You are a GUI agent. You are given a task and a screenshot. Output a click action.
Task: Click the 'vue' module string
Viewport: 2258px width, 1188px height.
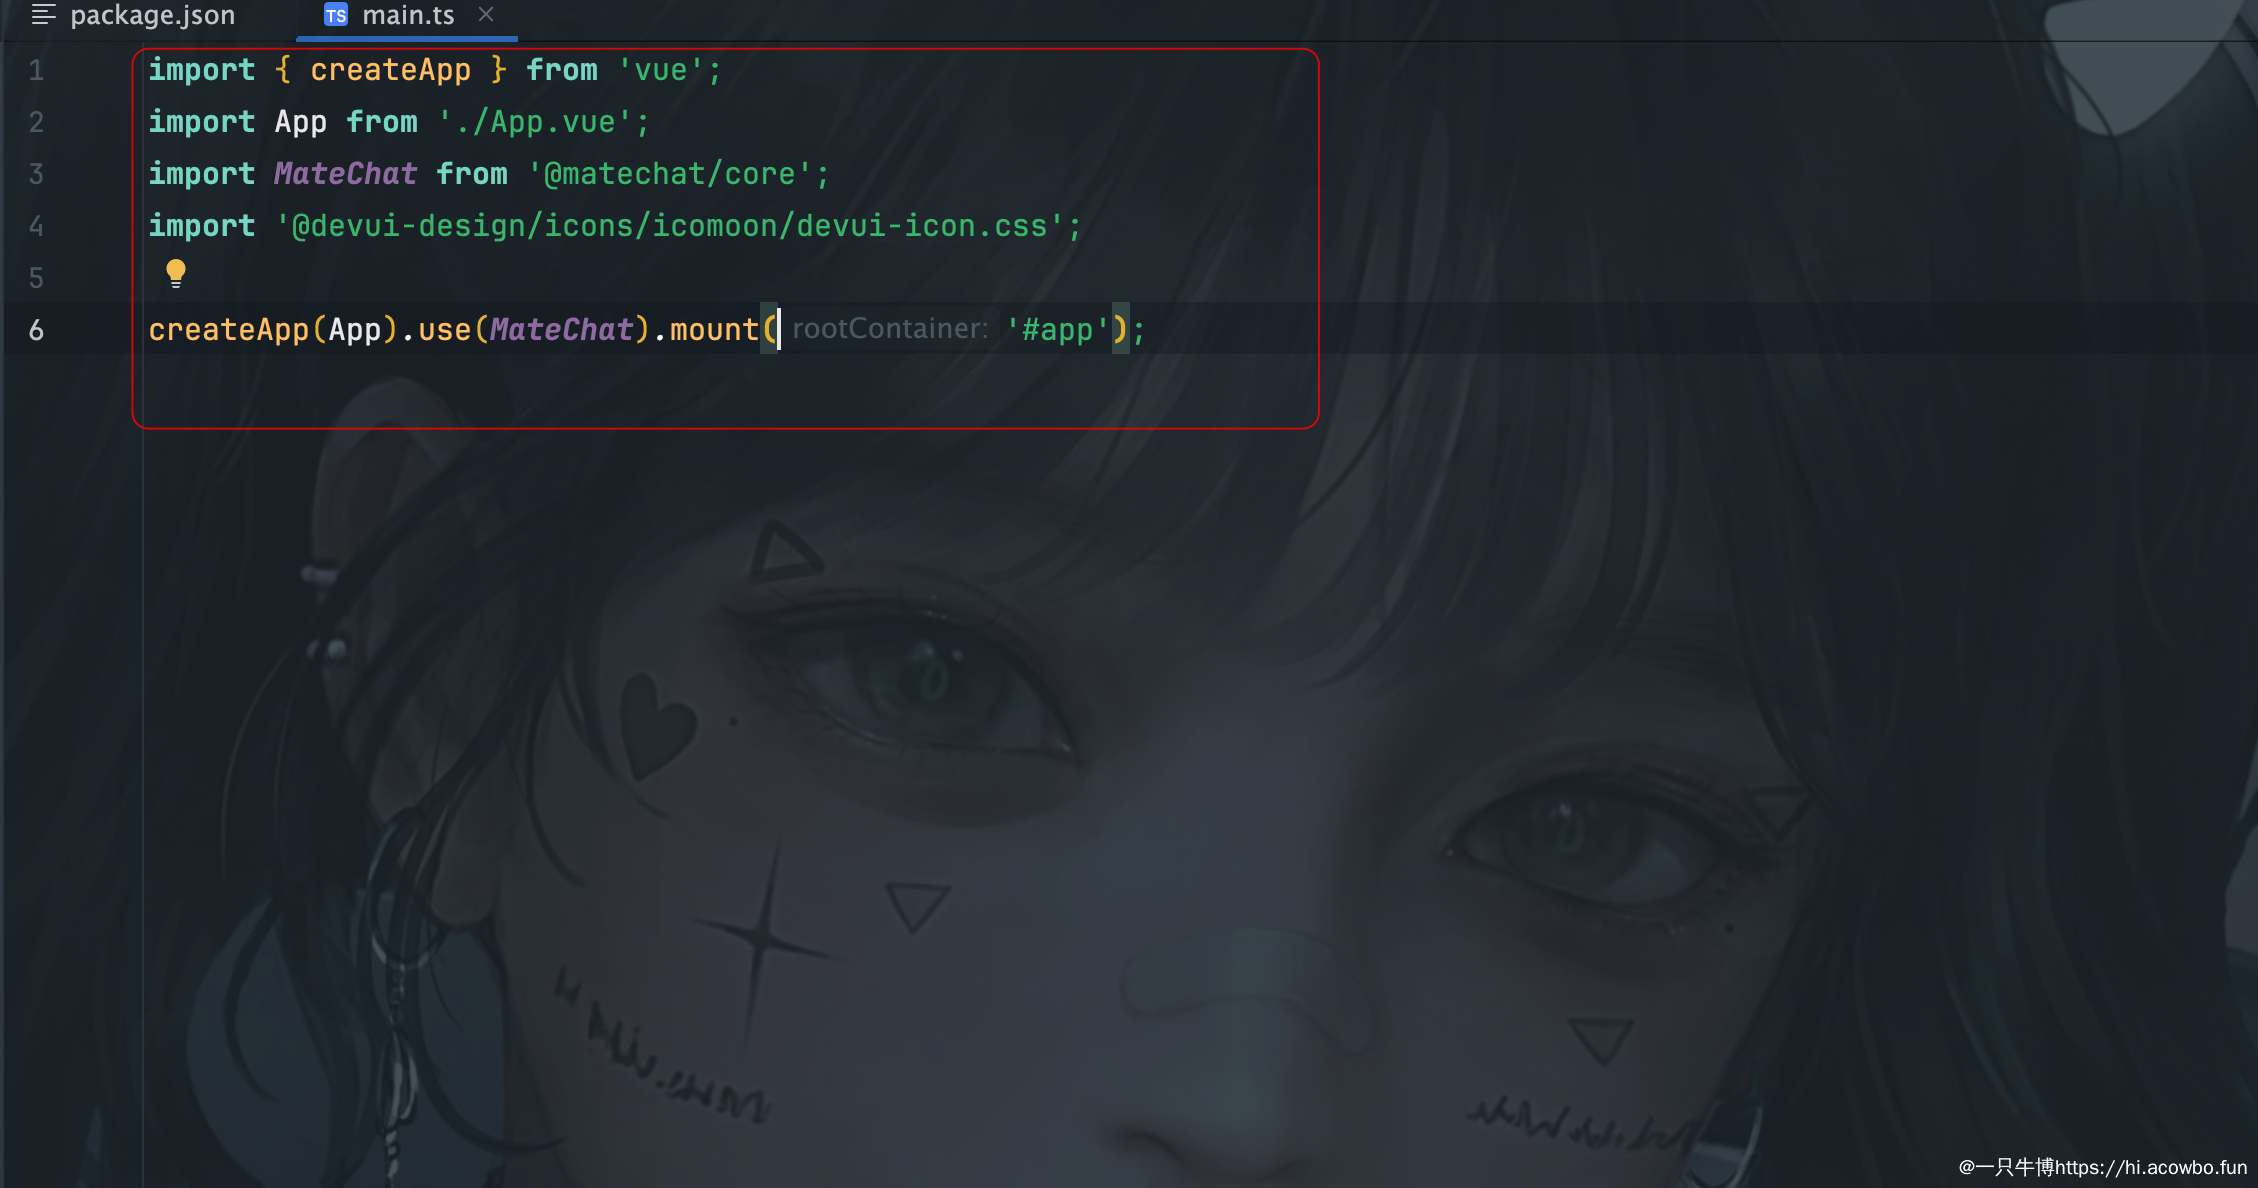661,70
